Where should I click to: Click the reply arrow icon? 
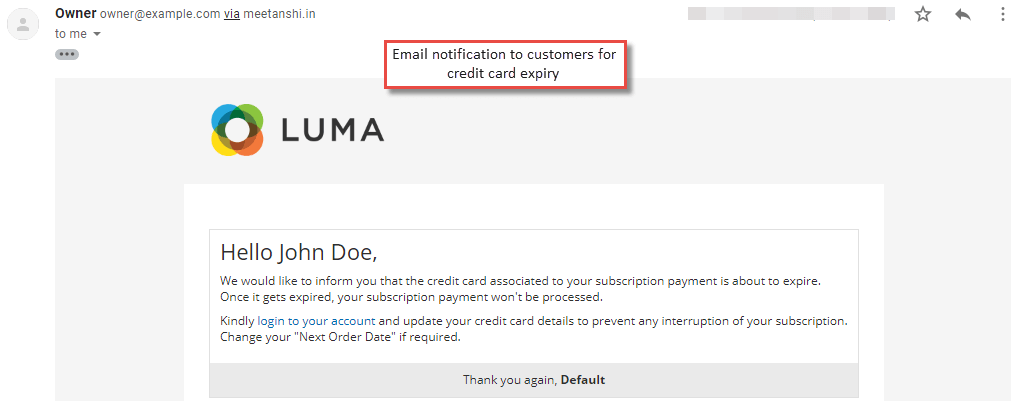click(x=963, y=15)
